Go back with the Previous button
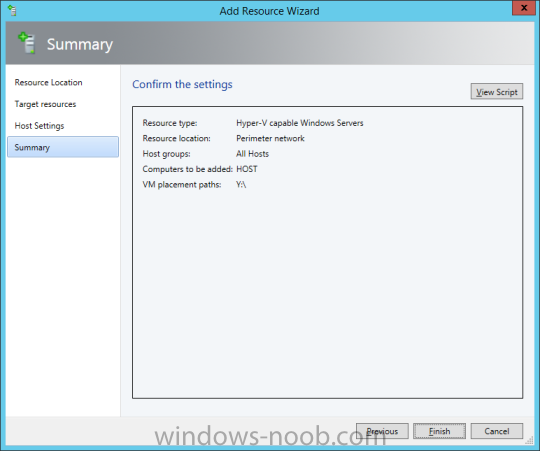The height and width of the screenshot is (451, 540). (382, 431)
